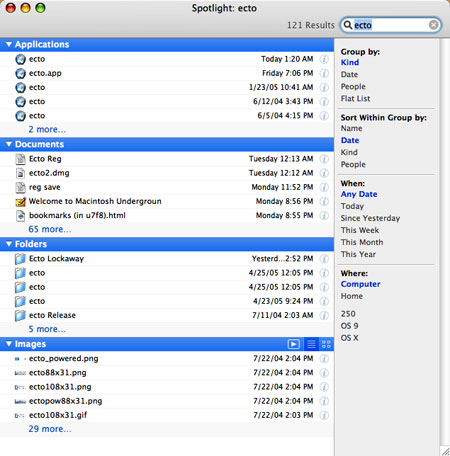Click the search field containing ecto
Screen dimensions: 450x456
tap(391, 25)
